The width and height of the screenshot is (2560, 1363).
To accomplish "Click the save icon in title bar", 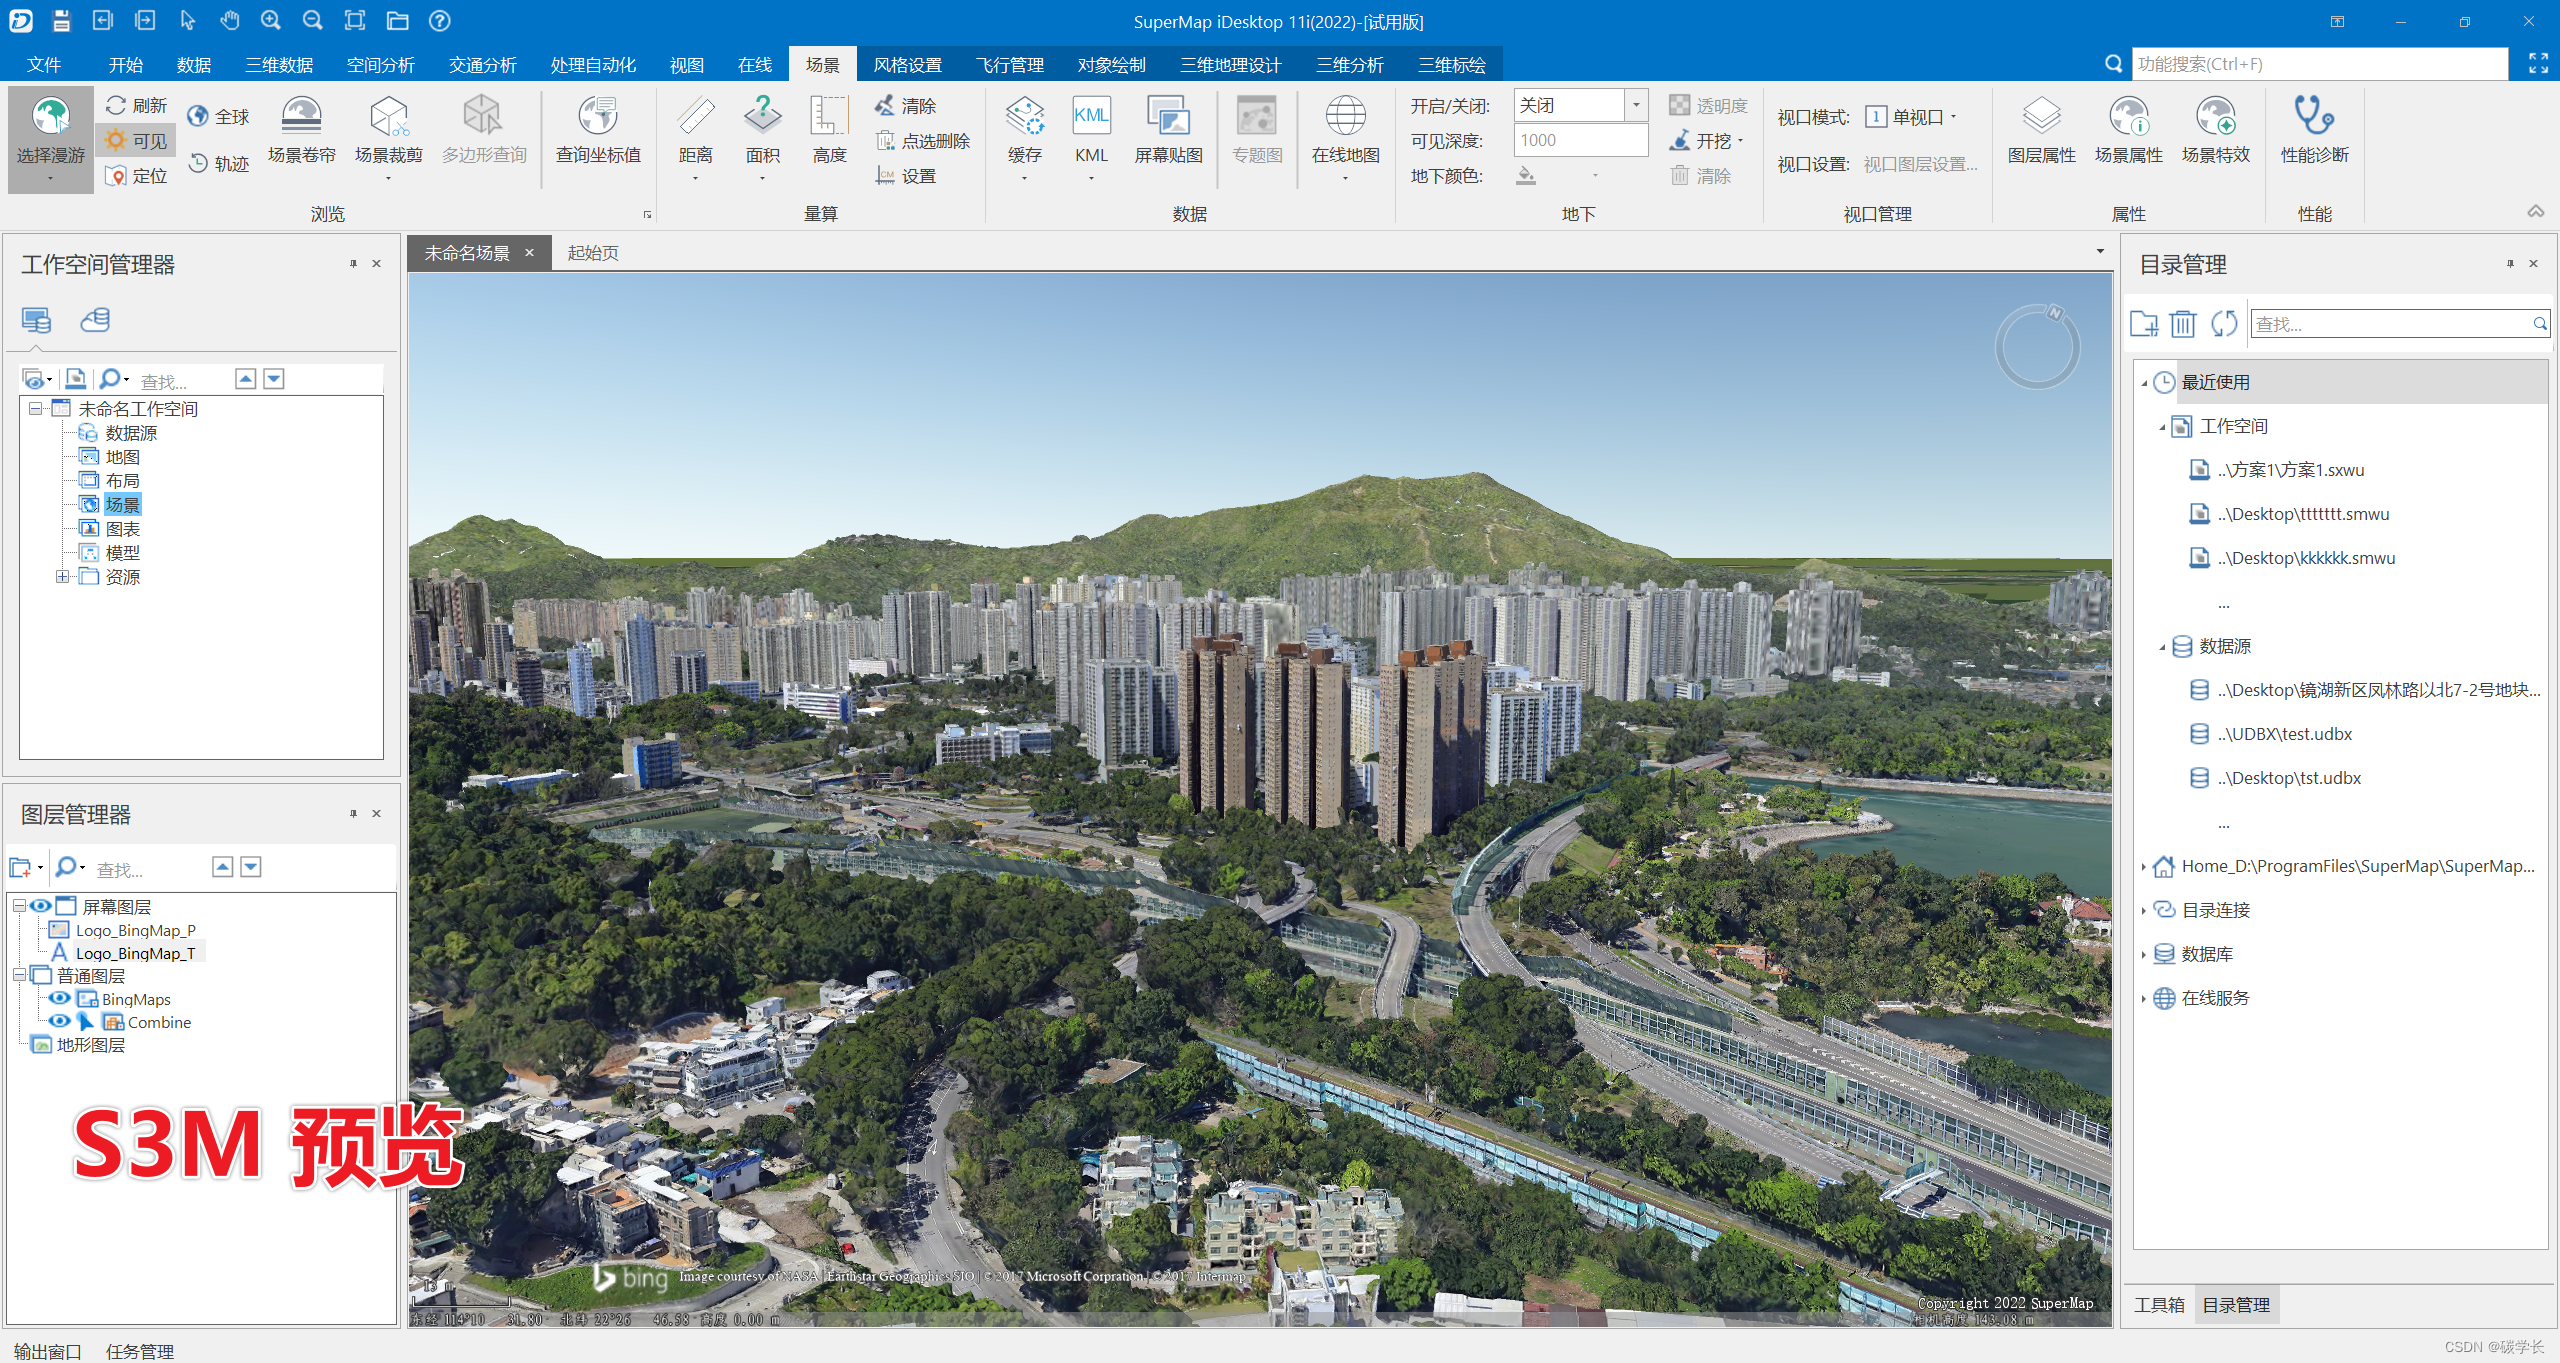I will pyautogui.click(x=61, y=20).
